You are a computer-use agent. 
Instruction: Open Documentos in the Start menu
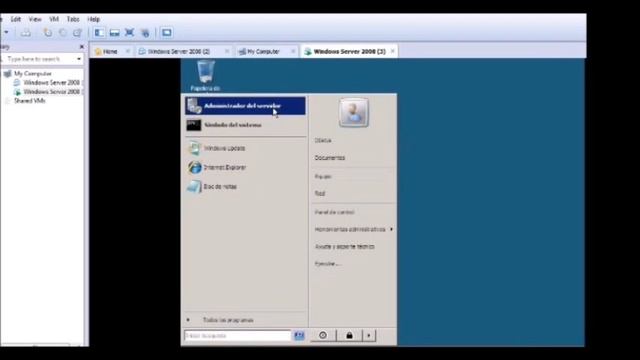point(330,158)
